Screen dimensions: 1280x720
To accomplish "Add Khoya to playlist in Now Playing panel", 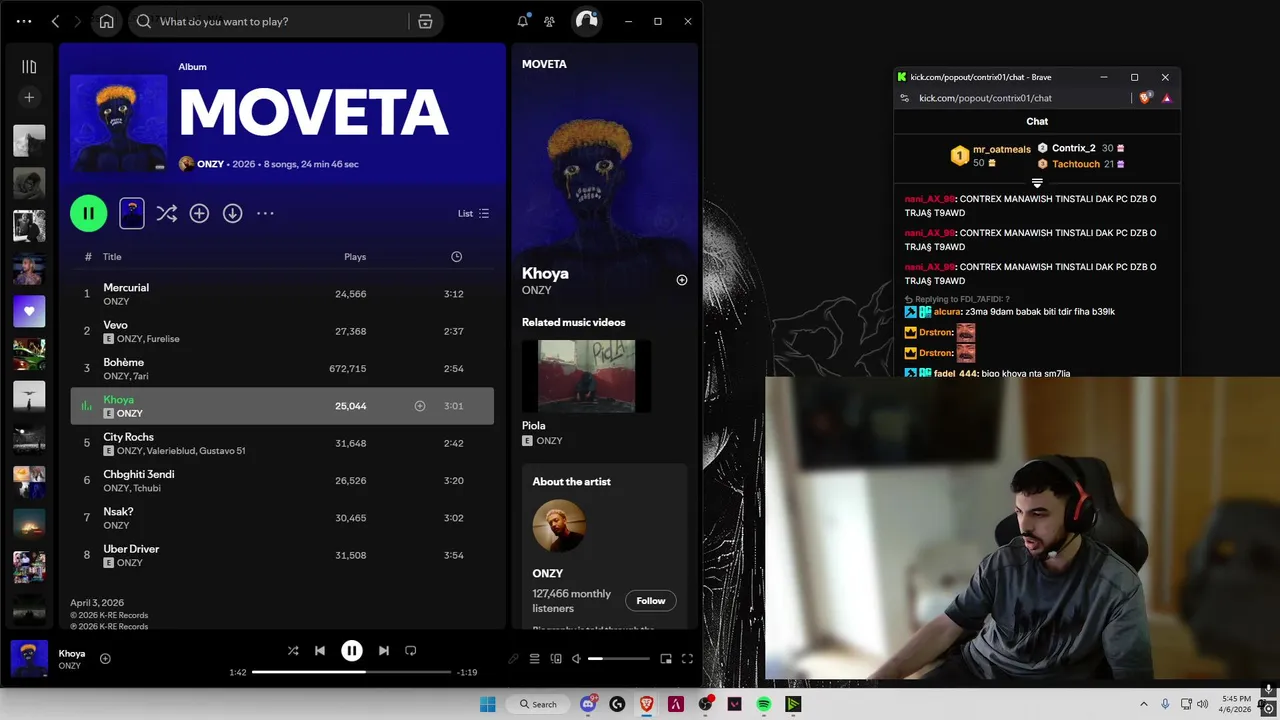I will 682,280.
